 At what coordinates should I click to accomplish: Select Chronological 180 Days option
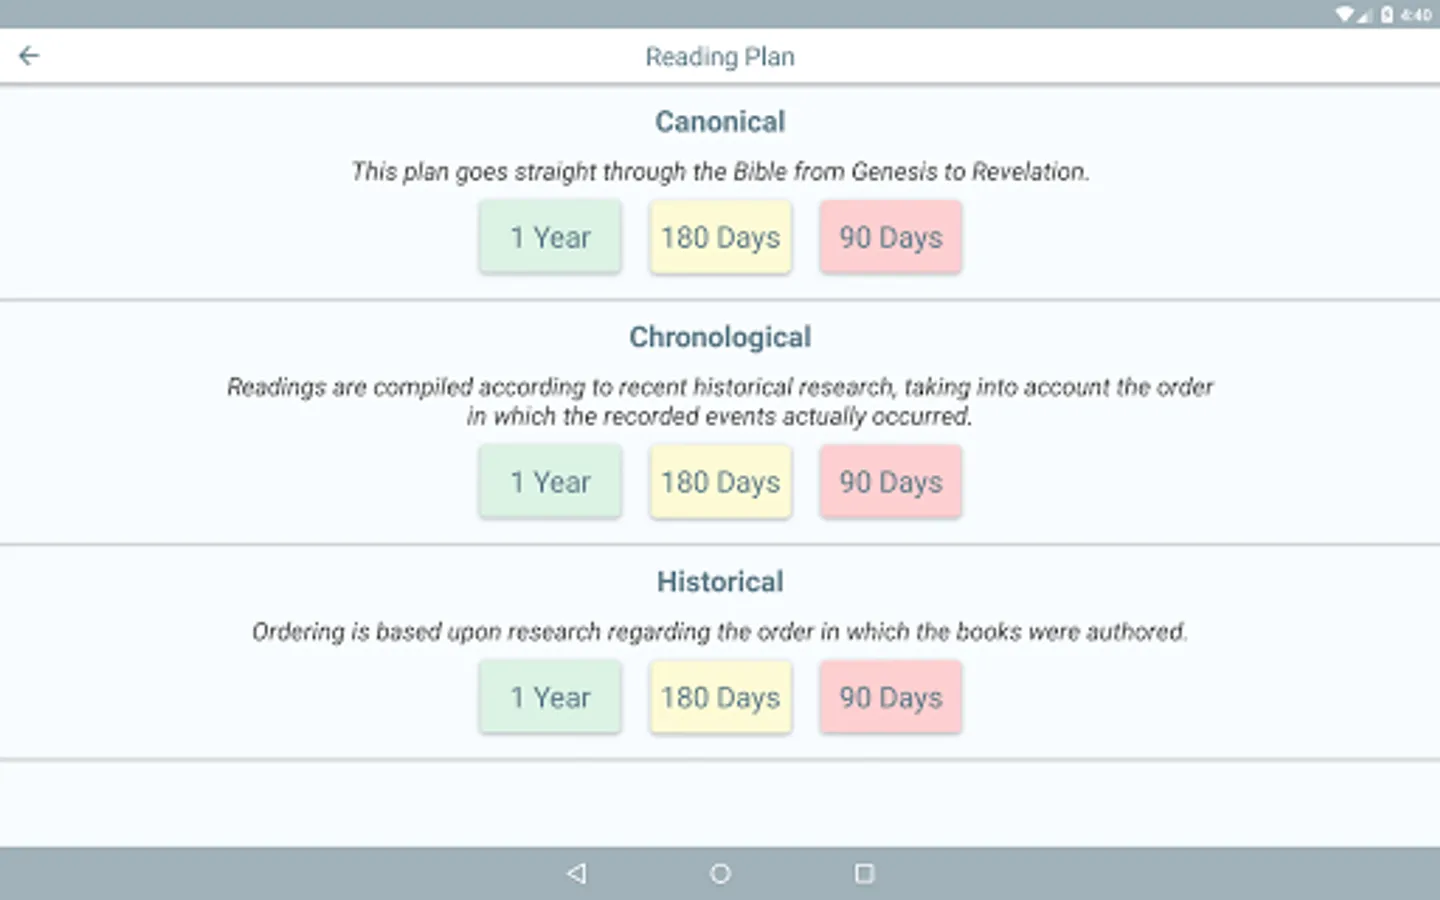pos(720,482)
